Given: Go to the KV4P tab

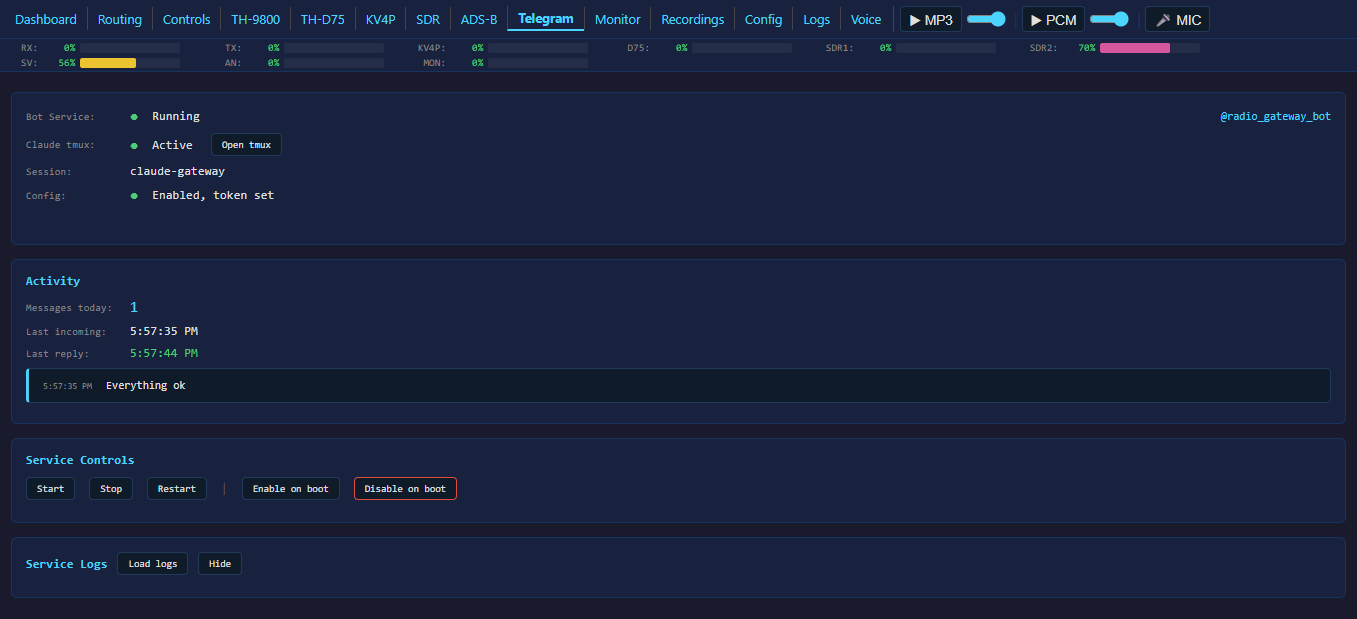Looking at the screenshot, I should pyautogui.click(x=381, y=19).
